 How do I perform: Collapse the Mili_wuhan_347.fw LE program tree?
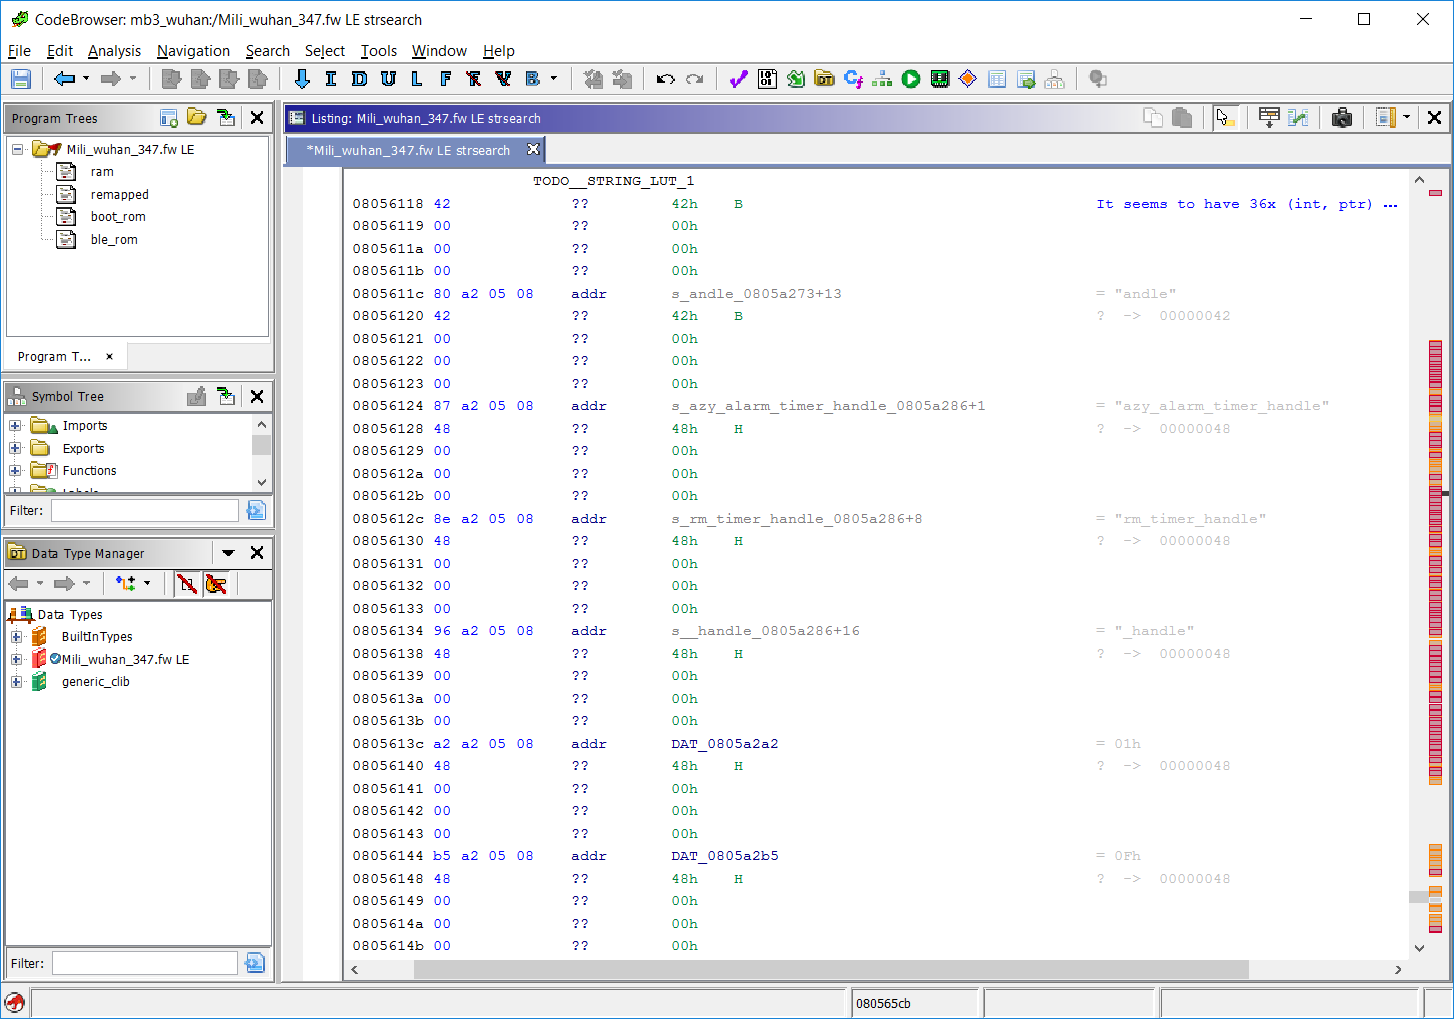[x=17, y=149]
